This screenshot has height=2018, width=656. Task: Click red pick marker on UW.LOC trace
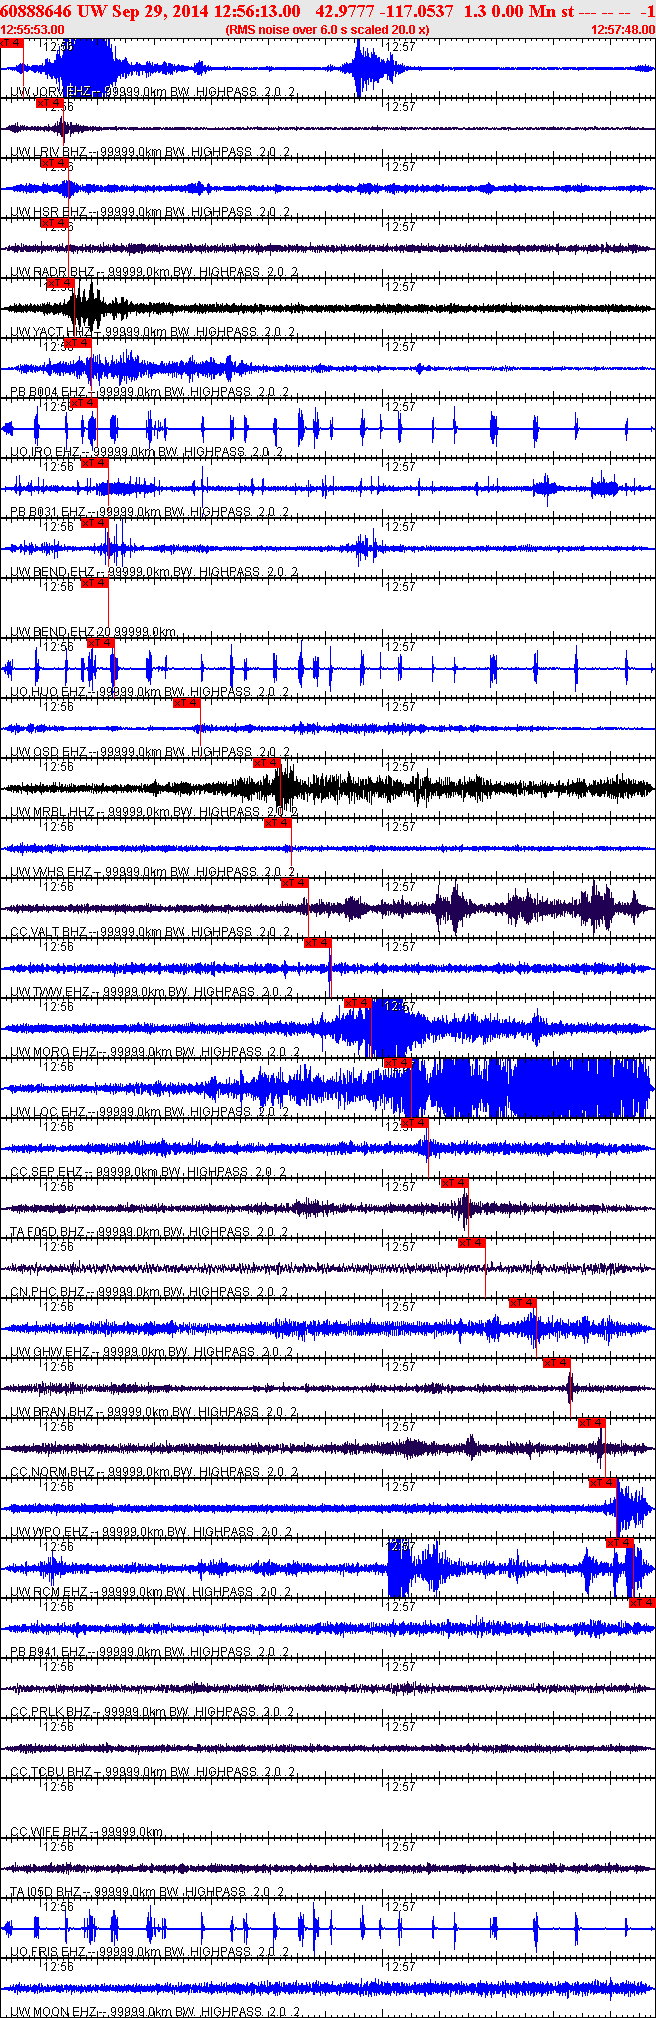tap(398, 1063)
